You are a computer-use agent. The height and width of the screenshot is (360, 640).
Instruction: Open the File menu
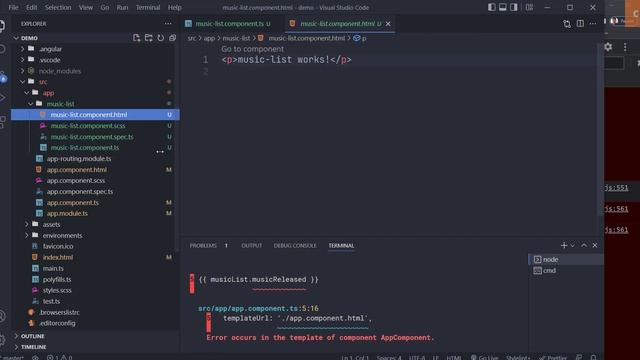click(x=13, y=7)
